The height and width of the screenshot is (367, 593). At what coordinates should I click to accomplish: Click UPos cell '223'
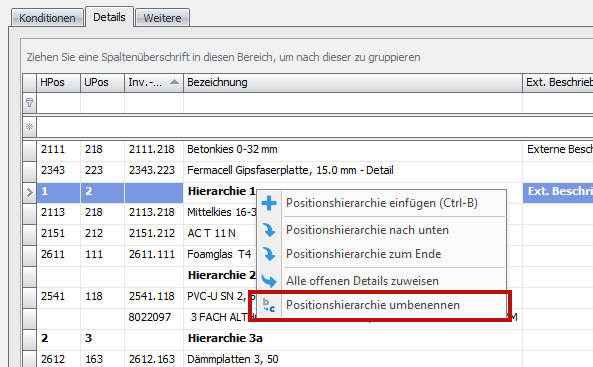102,171
